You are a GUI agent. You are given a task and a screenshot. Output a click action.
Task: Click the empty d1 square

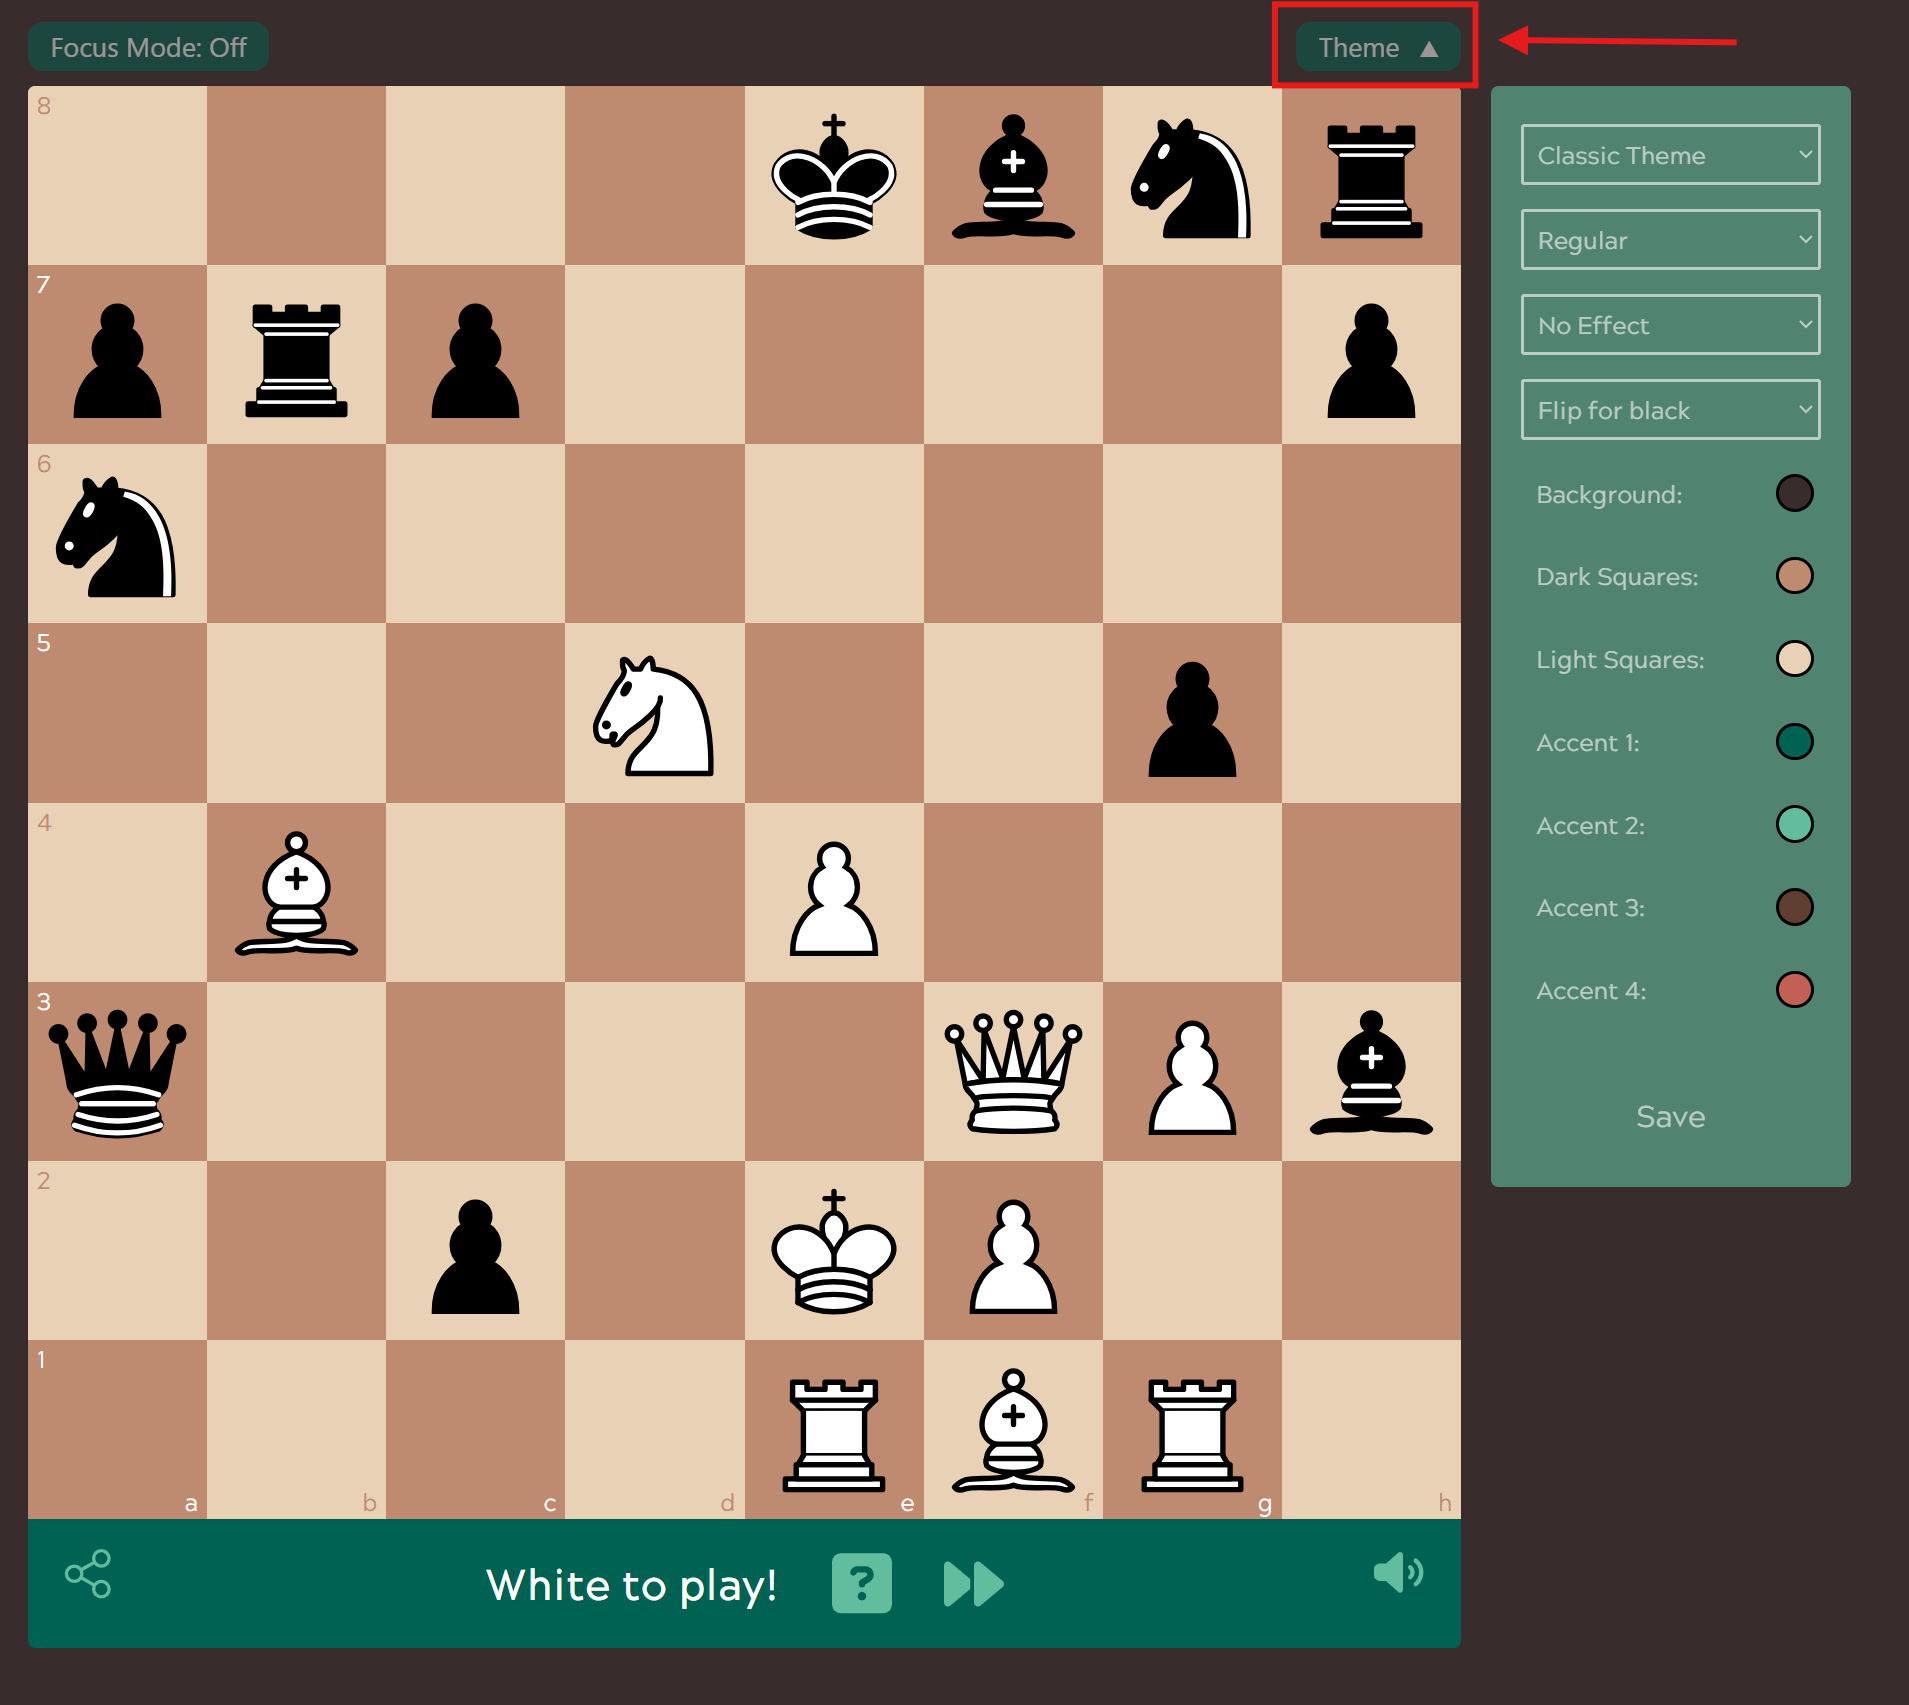coord(654,1430)
